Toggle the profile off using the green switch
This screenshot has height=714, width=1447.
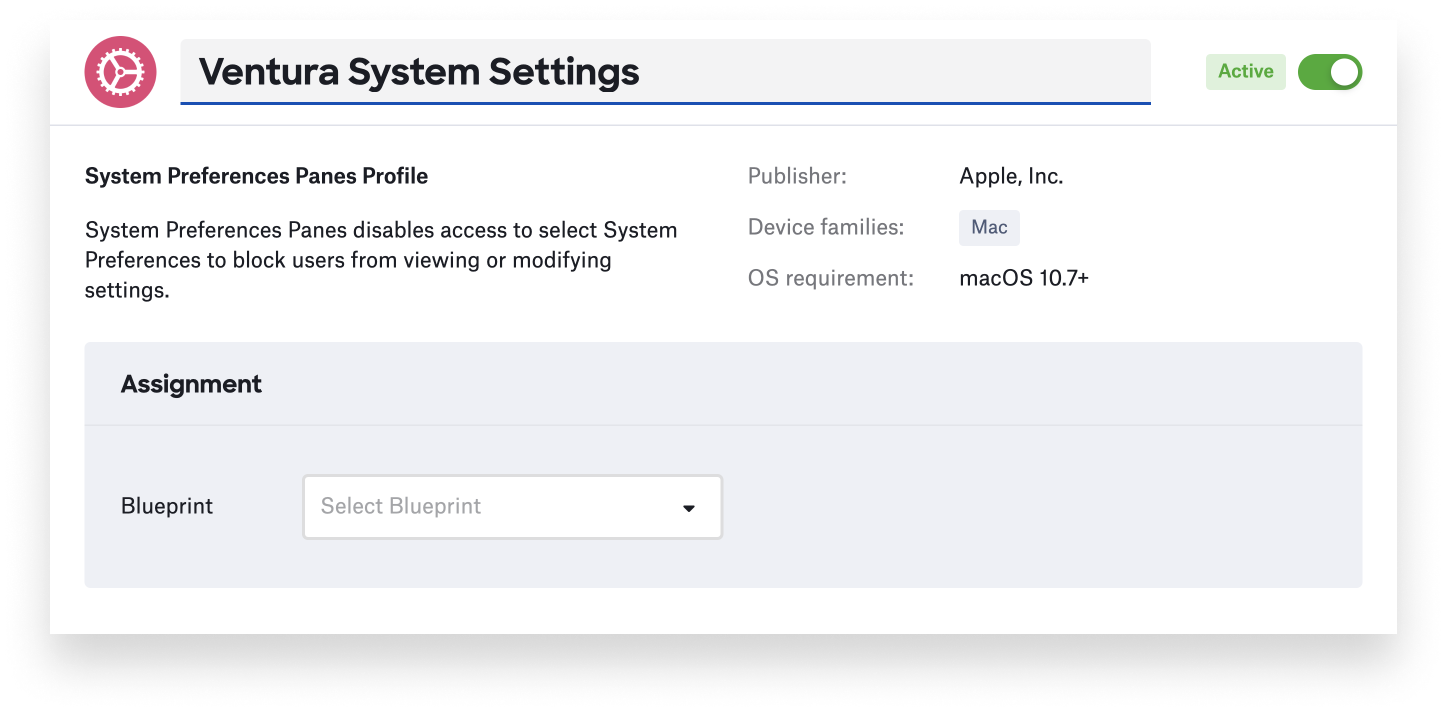(1329, 72)
